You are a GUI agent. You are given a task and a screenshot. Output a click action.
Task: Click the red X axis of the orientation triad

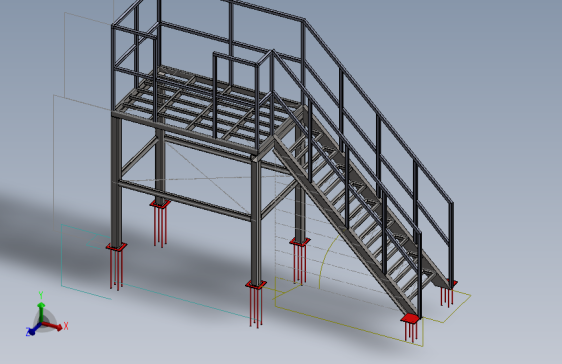click(x=54, y=326)
